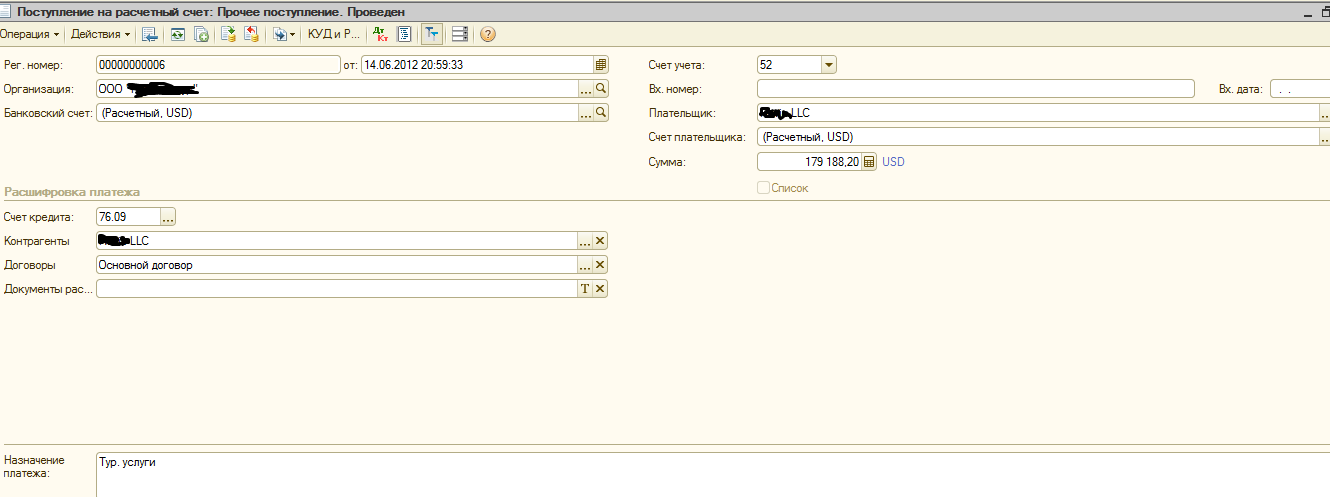
Task: Click the copy document with plus icon
Action: click(x=201, y=34)
